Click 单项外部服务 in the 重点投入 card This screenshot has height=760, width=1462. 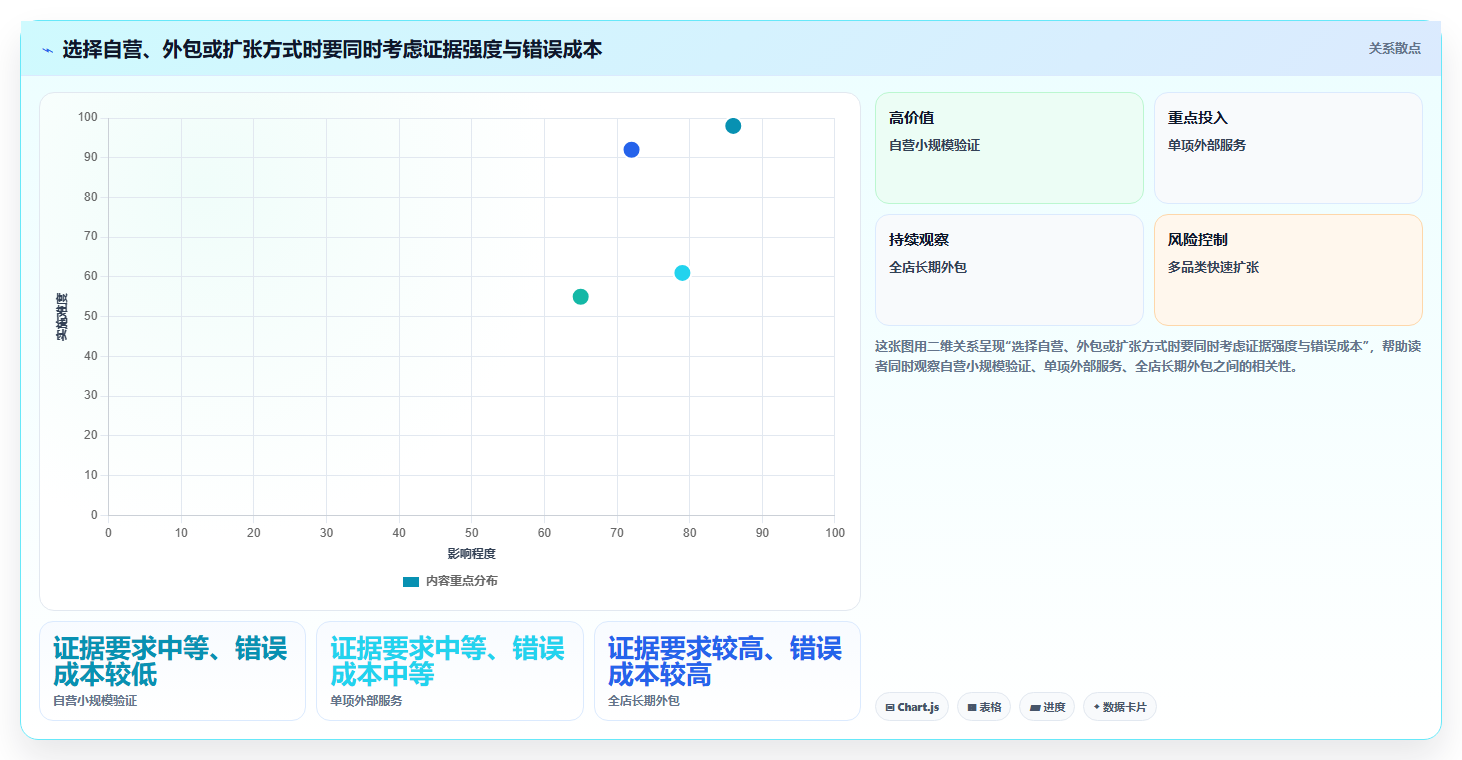click(x=1207, y=145)
